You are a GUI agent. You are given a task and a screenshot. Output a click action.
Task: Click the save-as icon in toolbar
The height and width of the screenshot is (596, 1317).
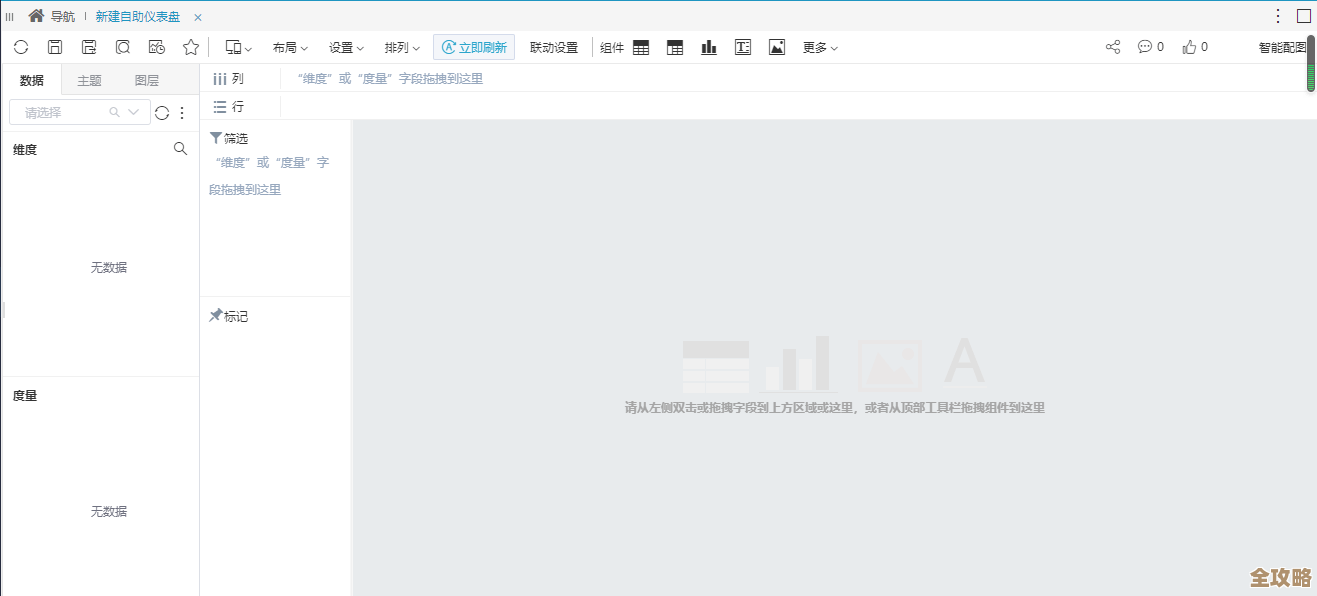[89, 47]
